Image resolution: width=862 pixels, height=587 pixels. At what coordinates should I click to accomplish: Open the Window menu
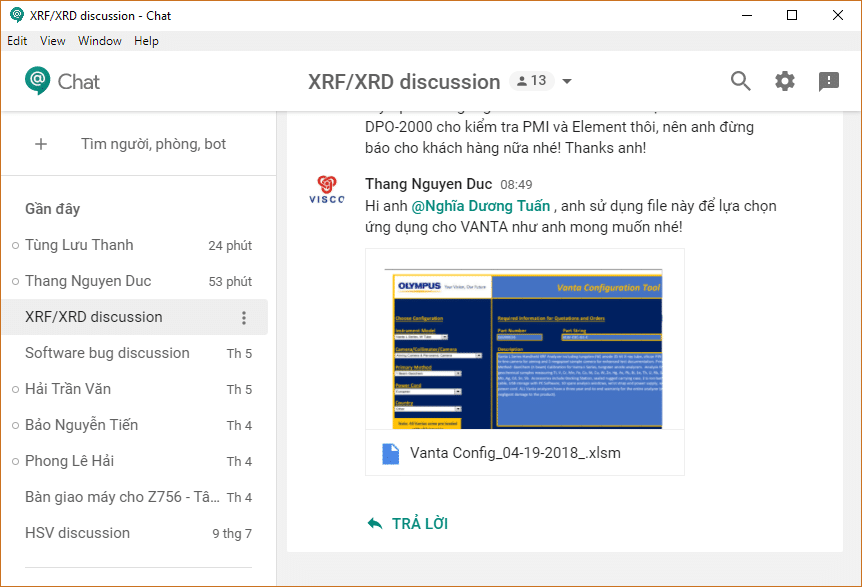tap(100, 41)
